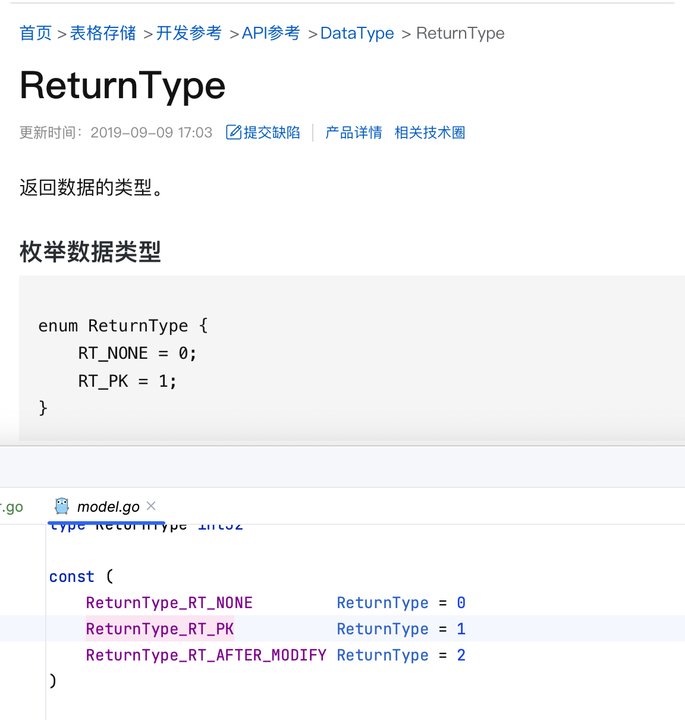Click ReturnType_RT_NONE constant name
Viewport: 685px width, 720px height.
[169, 602]
